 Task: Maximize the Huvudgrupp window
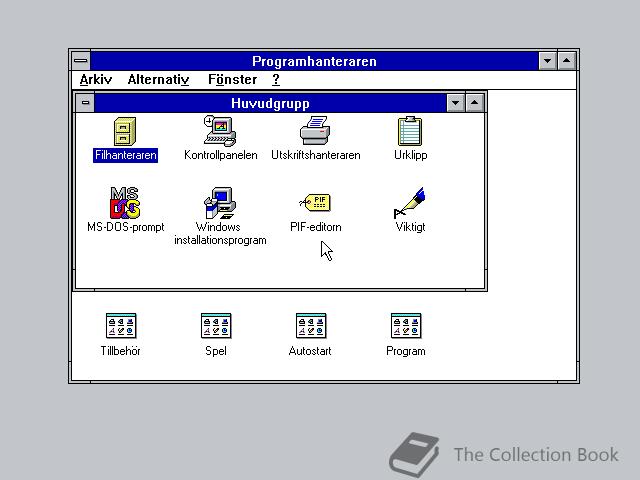475,103
